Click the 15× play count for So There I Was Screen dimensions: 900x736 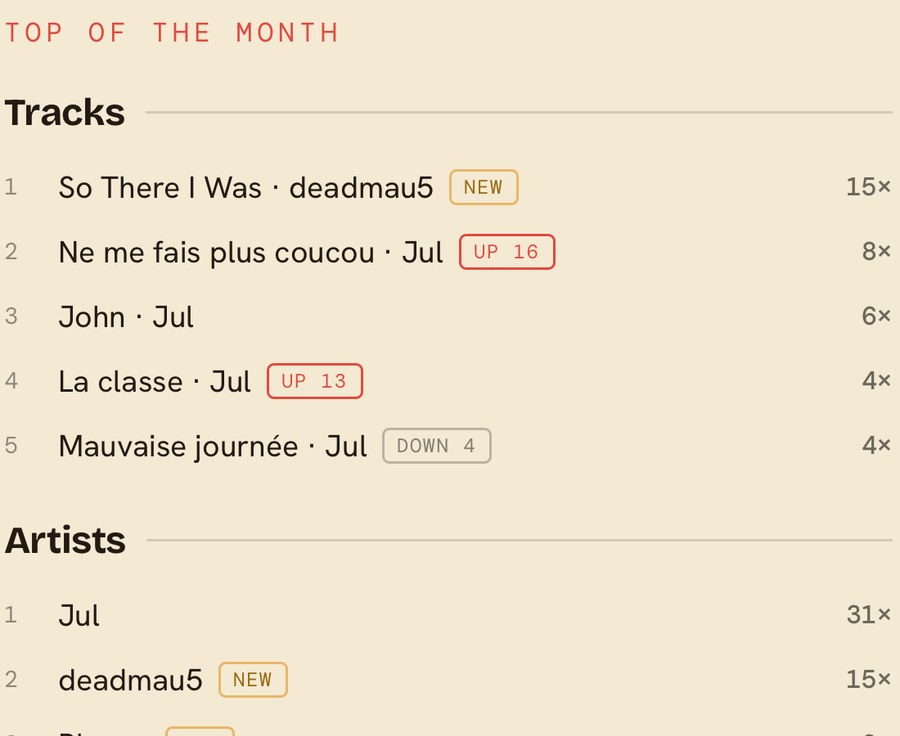[x=868, y=187]
